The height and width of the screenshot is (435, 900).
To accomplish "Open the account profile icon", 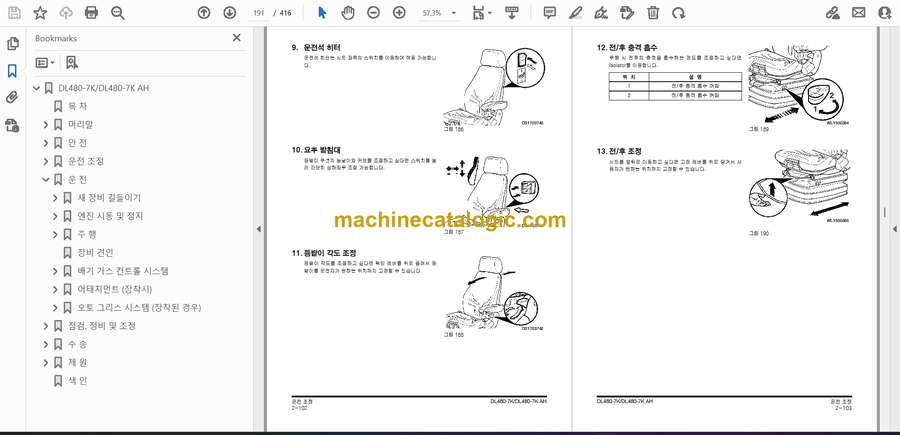I will pyautogui.click(x=885, y=13).
